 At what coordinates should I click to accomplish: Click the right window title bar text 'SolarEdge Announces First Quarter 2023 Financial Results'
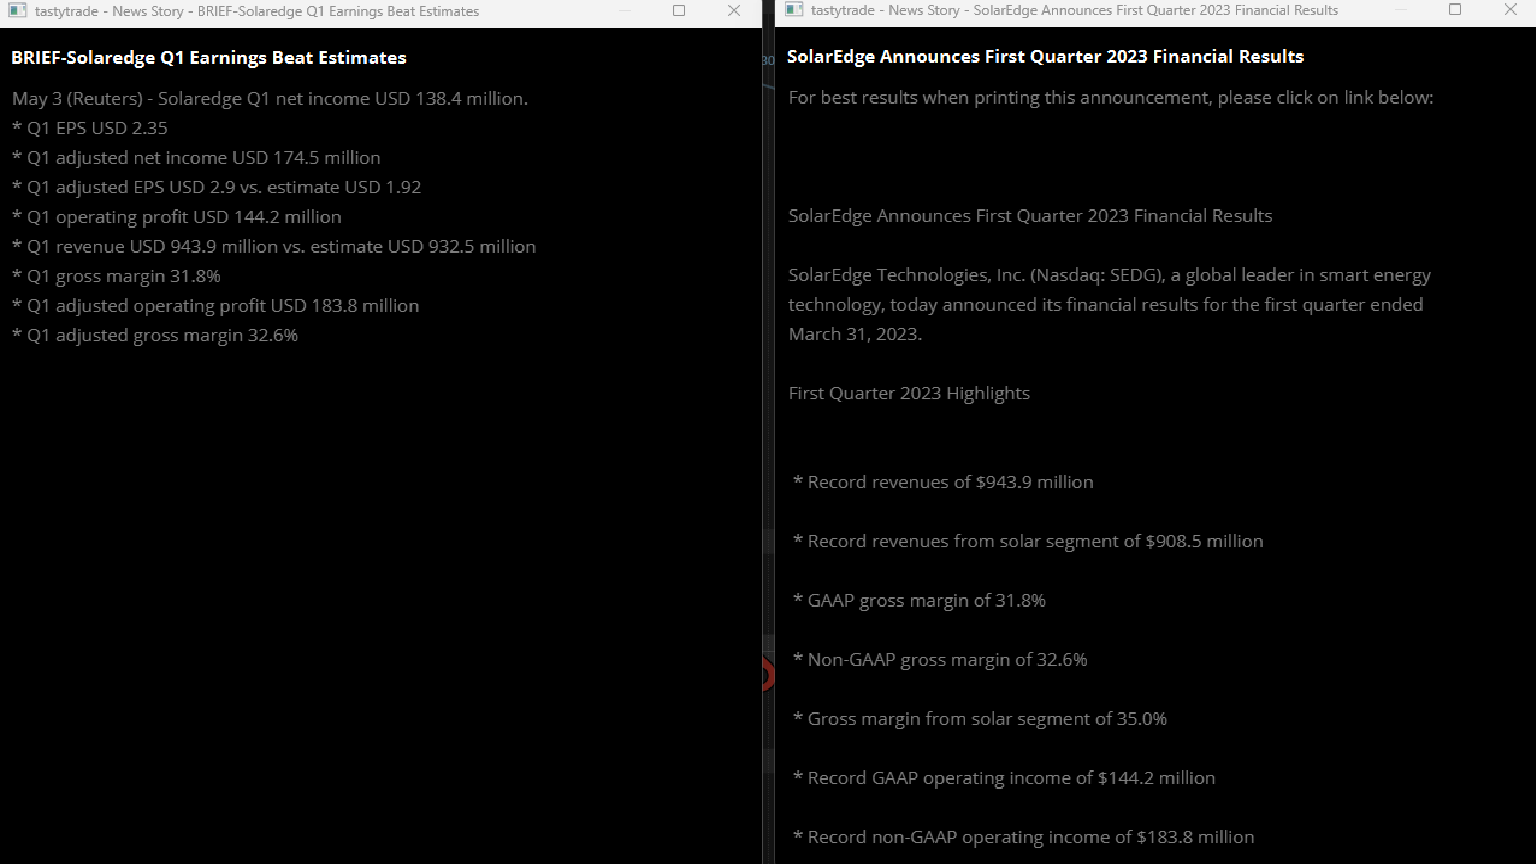pos(1156,10)
